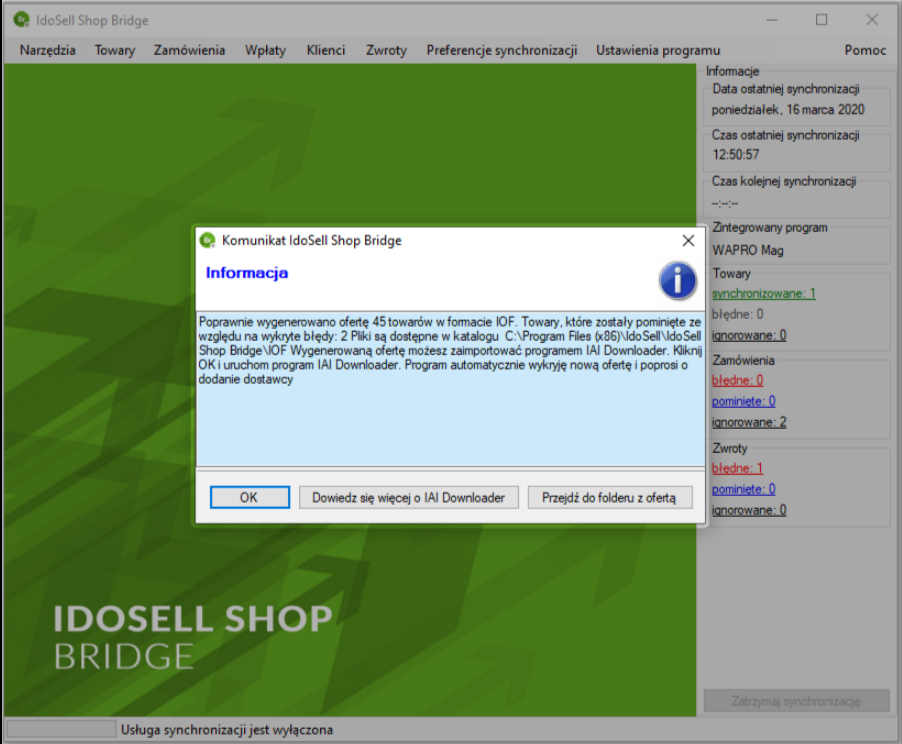Click the next sync time placeholder --:--:--
Image resolution: width=902 pixels, height=744 pixels.
(x=725, y=203)
